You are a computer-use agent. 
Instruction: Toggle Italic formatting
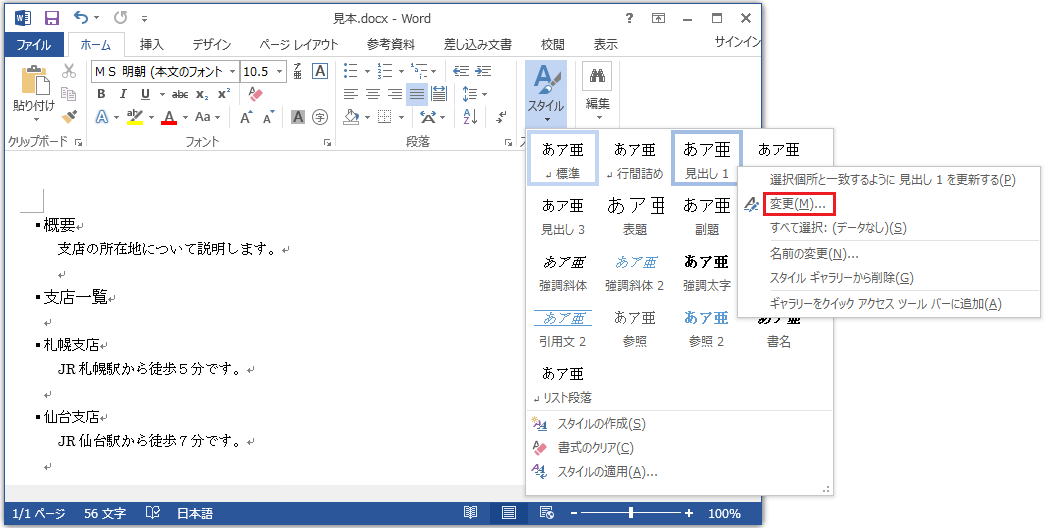123,94
